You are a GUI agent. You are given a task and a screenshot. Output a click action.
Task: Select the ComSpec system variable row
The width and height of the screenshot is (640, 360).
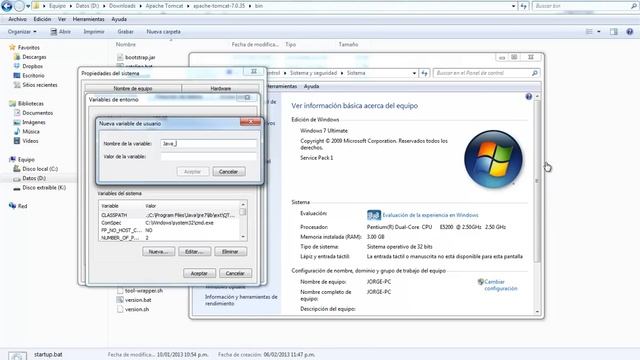[x=169, y=223]
